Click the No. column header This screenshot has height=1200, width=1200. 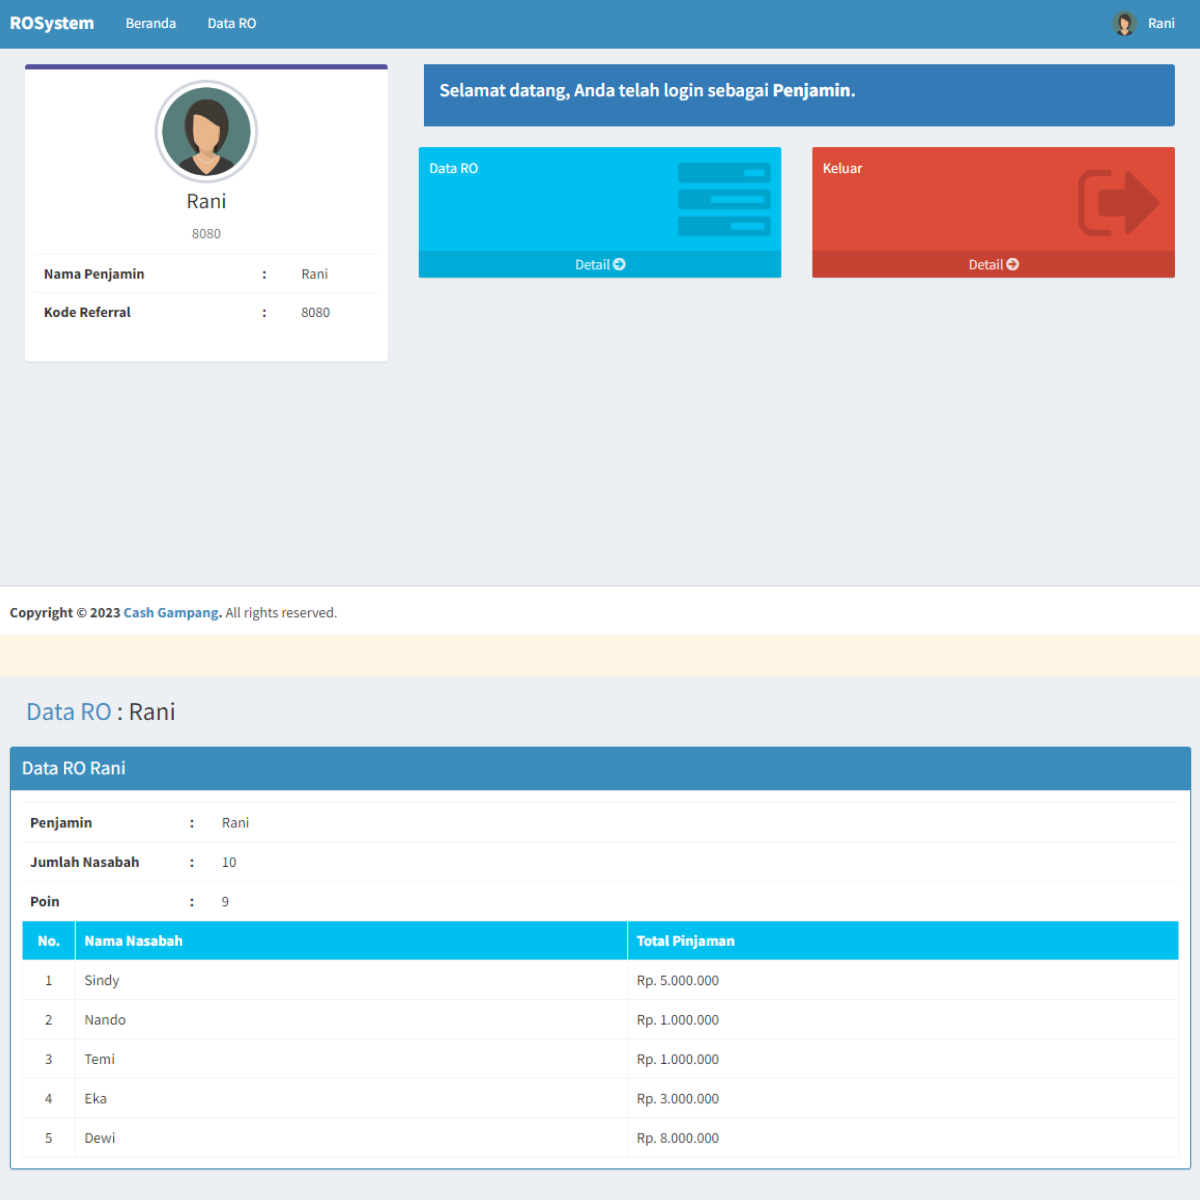[x=49, y=941]
